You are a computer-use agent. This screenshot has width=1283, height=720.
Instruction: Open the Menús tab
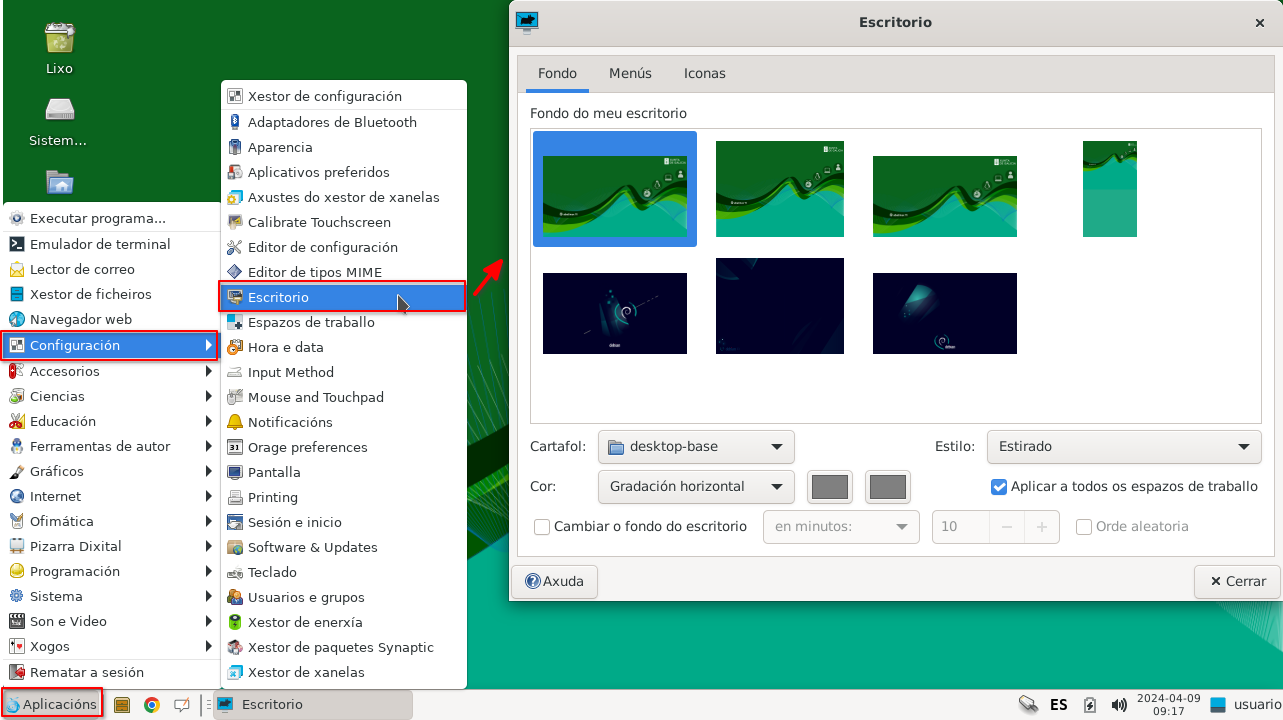(x=631, y=72)
